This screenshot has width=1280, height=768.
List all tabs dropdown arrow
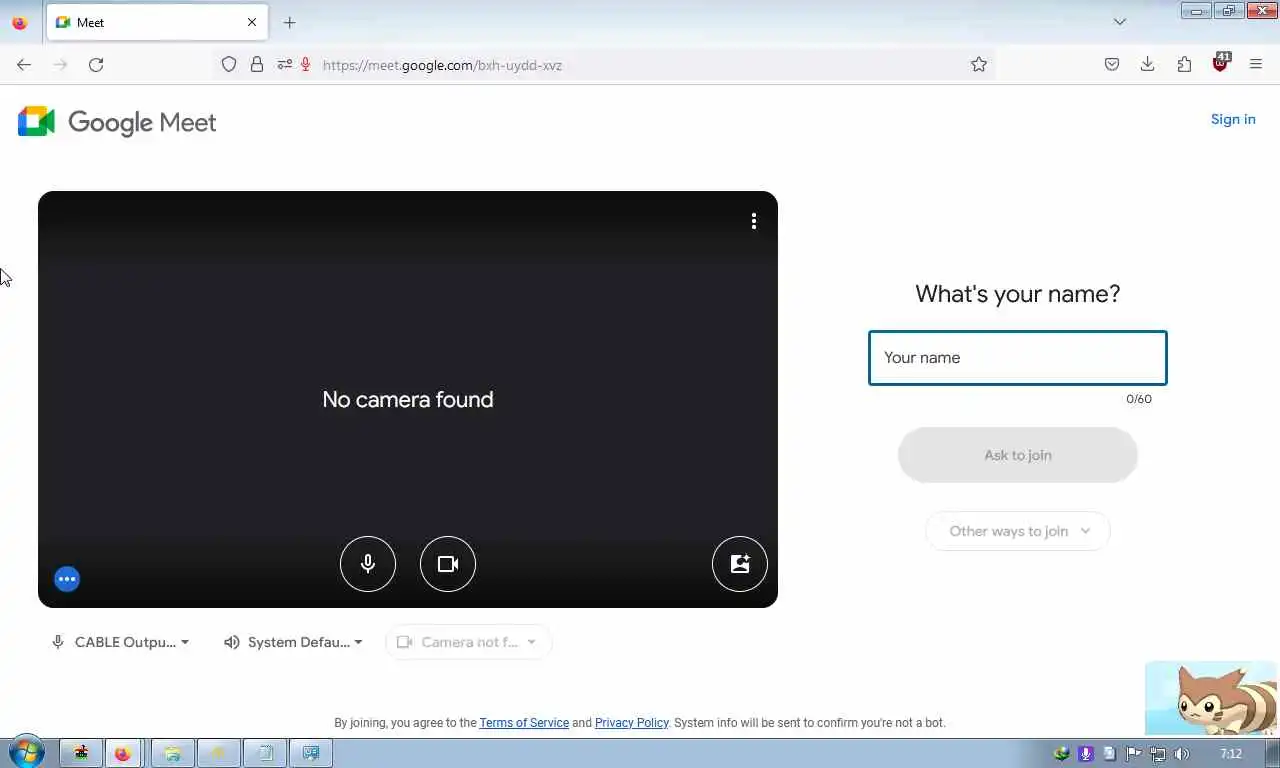coord(1120,22)
